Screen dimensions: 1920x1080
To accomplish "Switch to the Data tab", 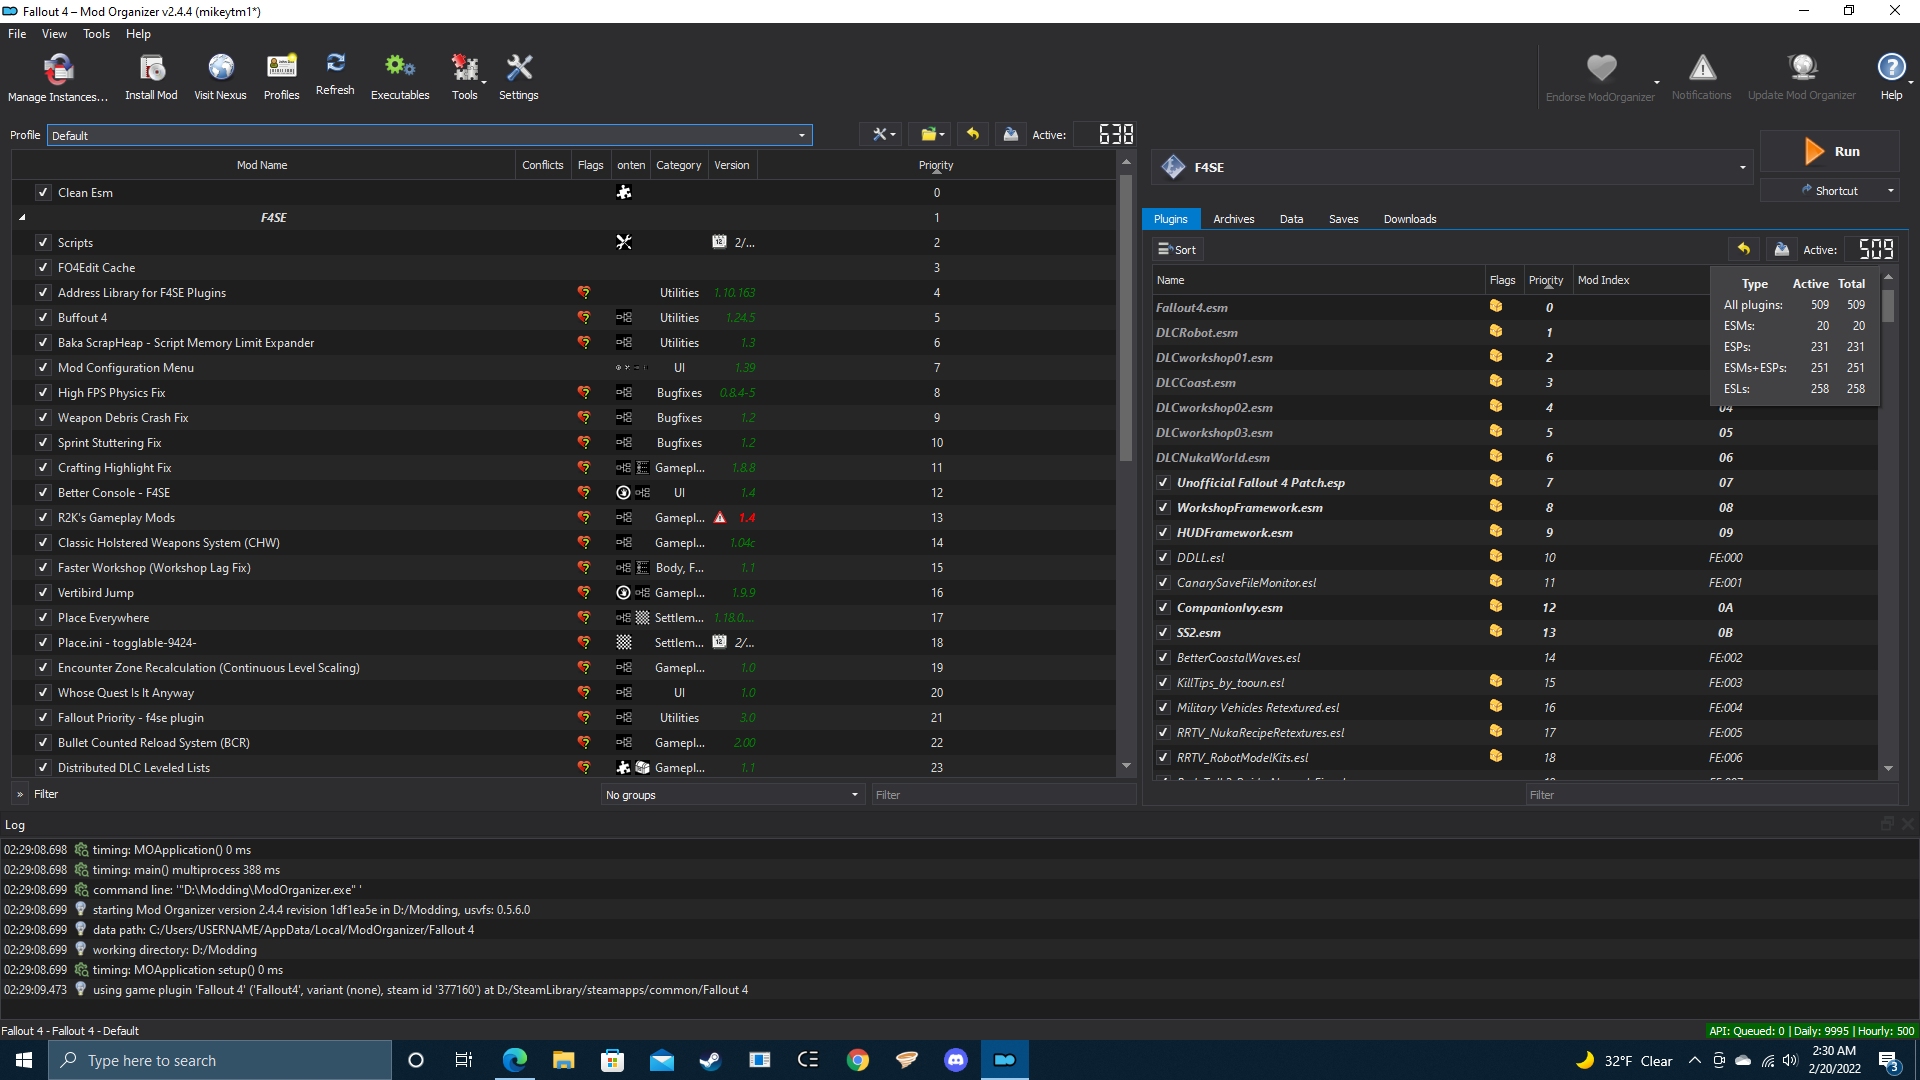I will (x=1291, y=219).
